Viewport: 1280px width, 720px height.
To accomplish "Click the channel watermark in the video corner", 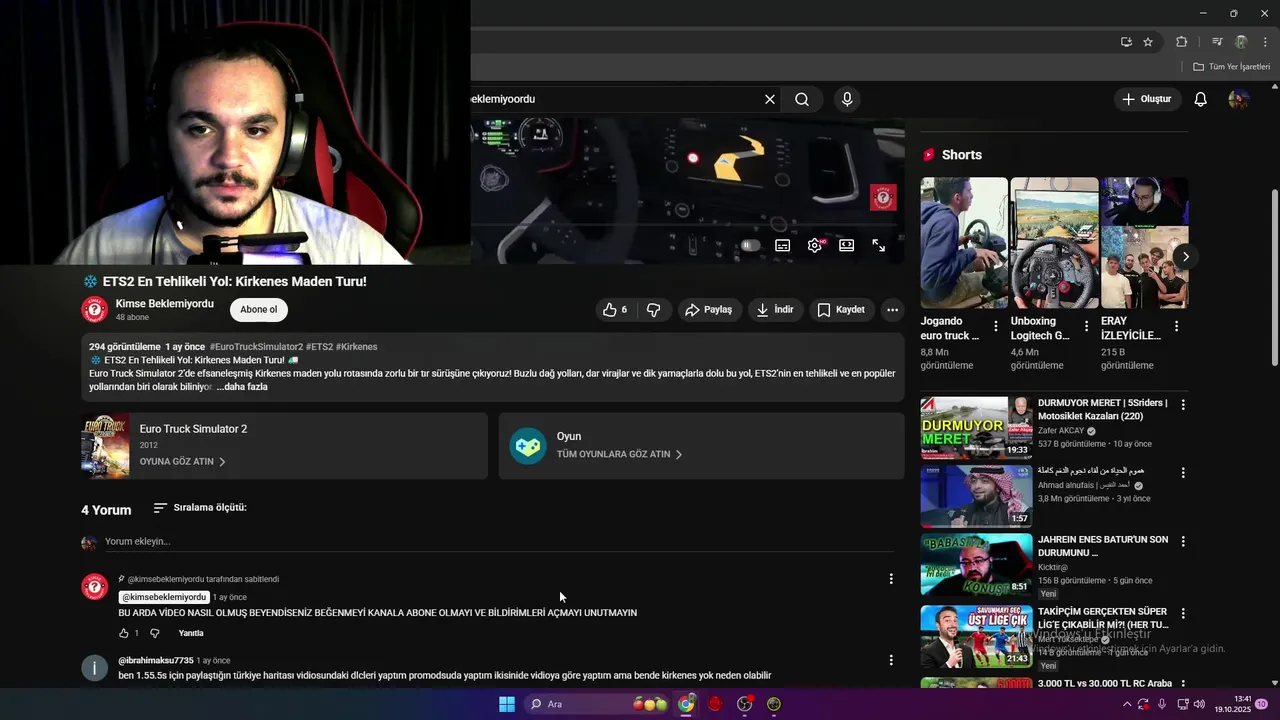I will pyautogui.click(x=883, y=197).
